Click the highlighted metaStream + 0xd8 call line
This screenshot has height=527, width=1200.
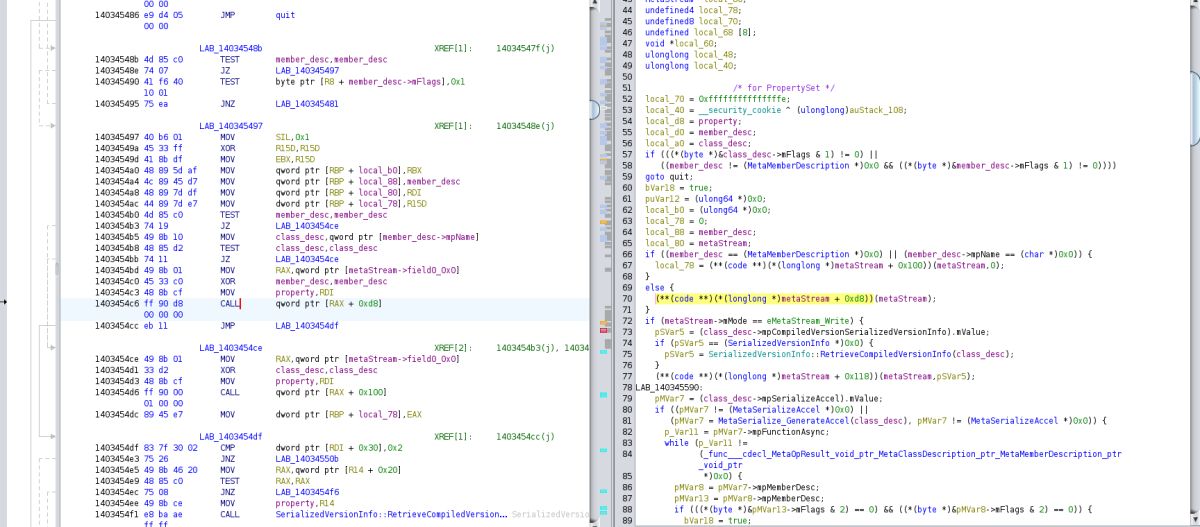(x=795, y=298)
